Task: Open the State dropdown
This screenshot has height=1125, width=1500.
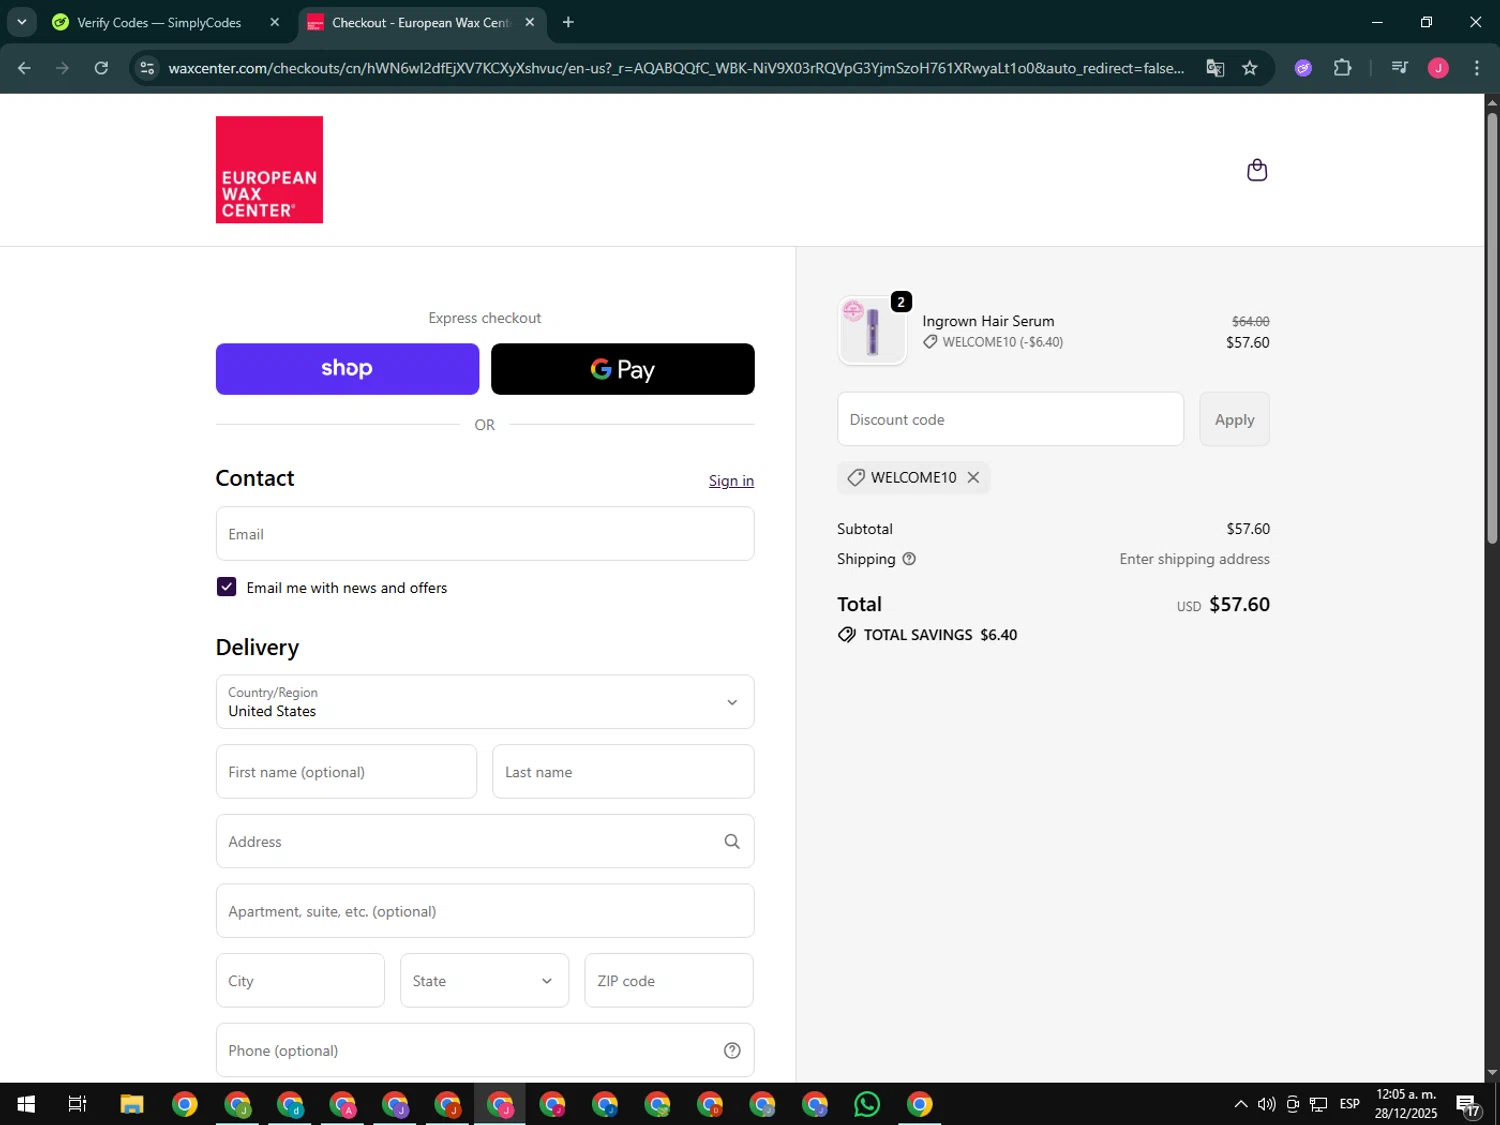Action: coord(484,981)
